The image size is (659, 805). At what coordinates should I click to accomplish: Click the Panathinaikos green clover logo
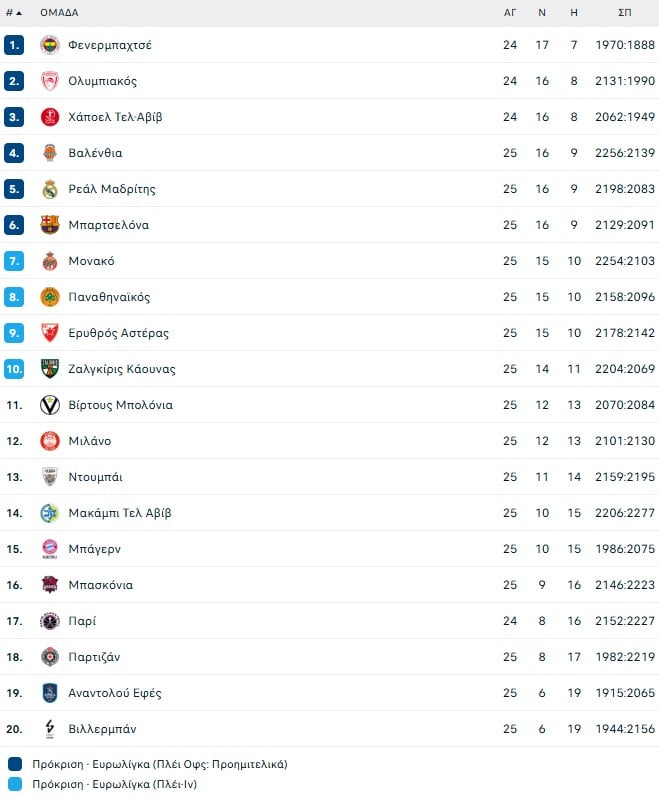point(50,297)
